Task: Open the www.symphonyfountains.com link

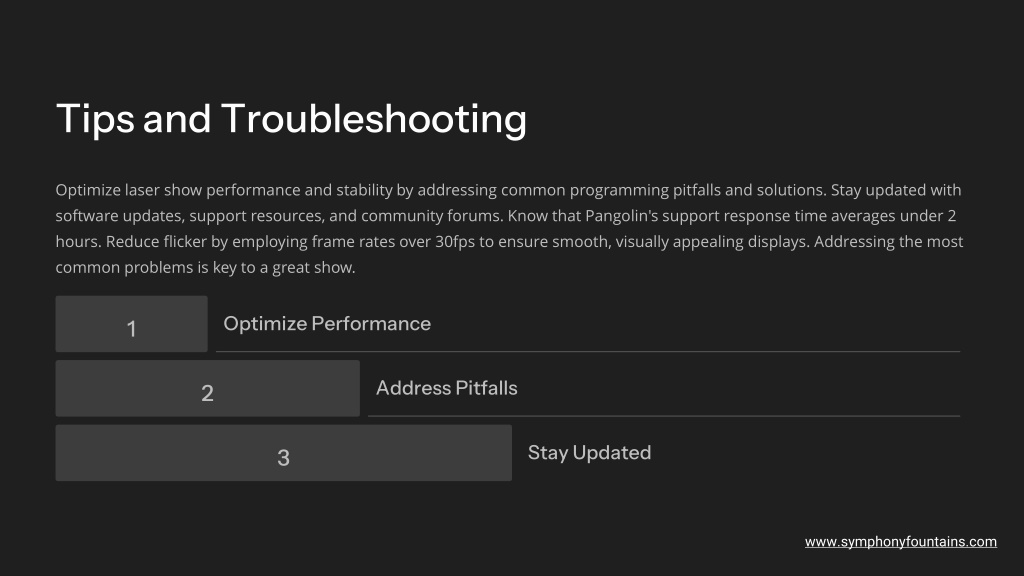Action: click(x=901, y=542)
